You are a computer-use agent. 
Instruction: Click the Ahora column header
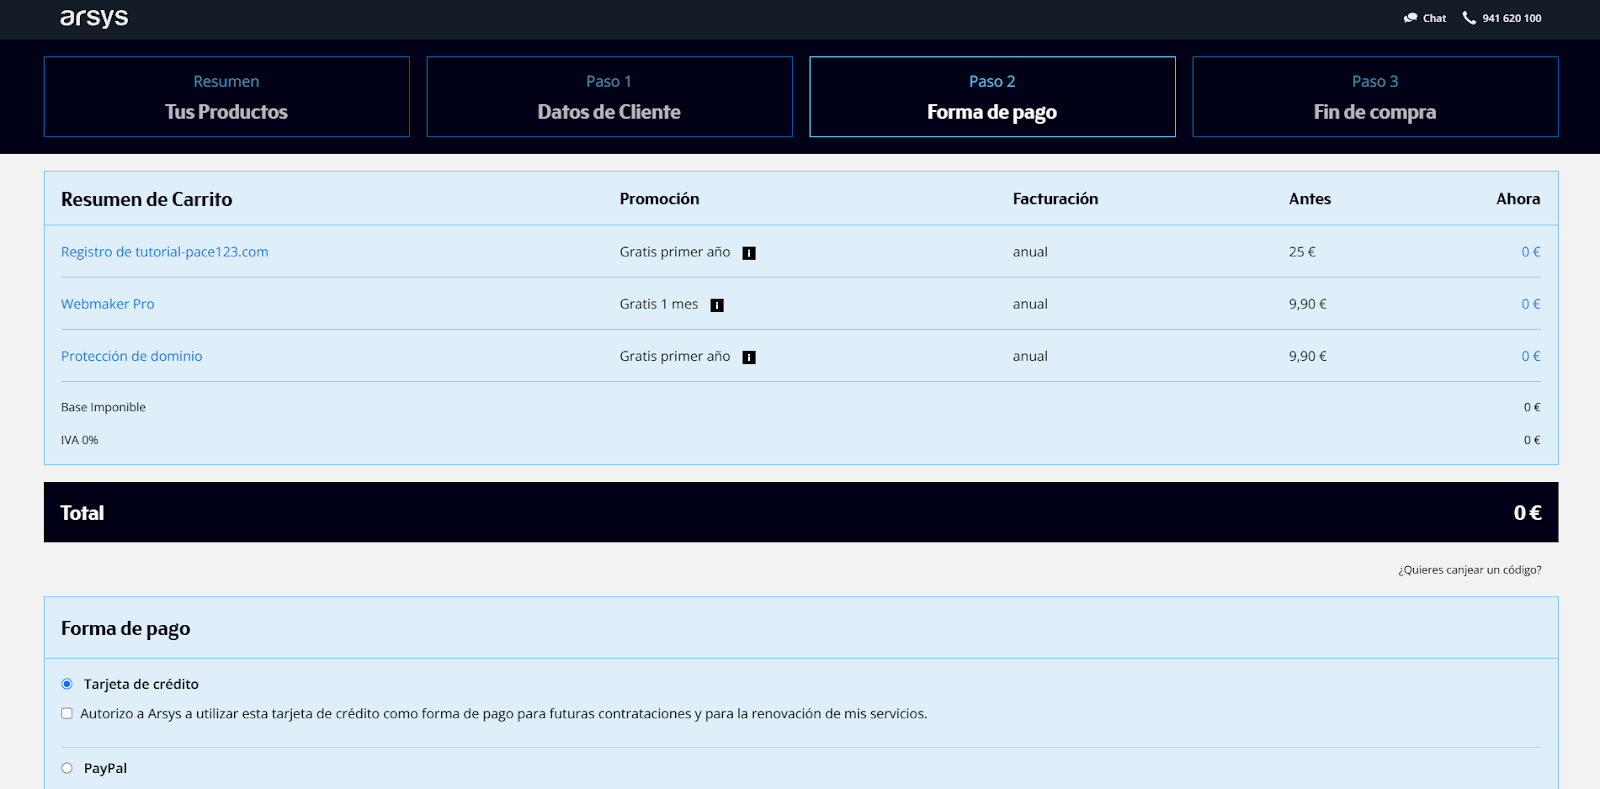pyautogui.click(x=1518, y=199)
